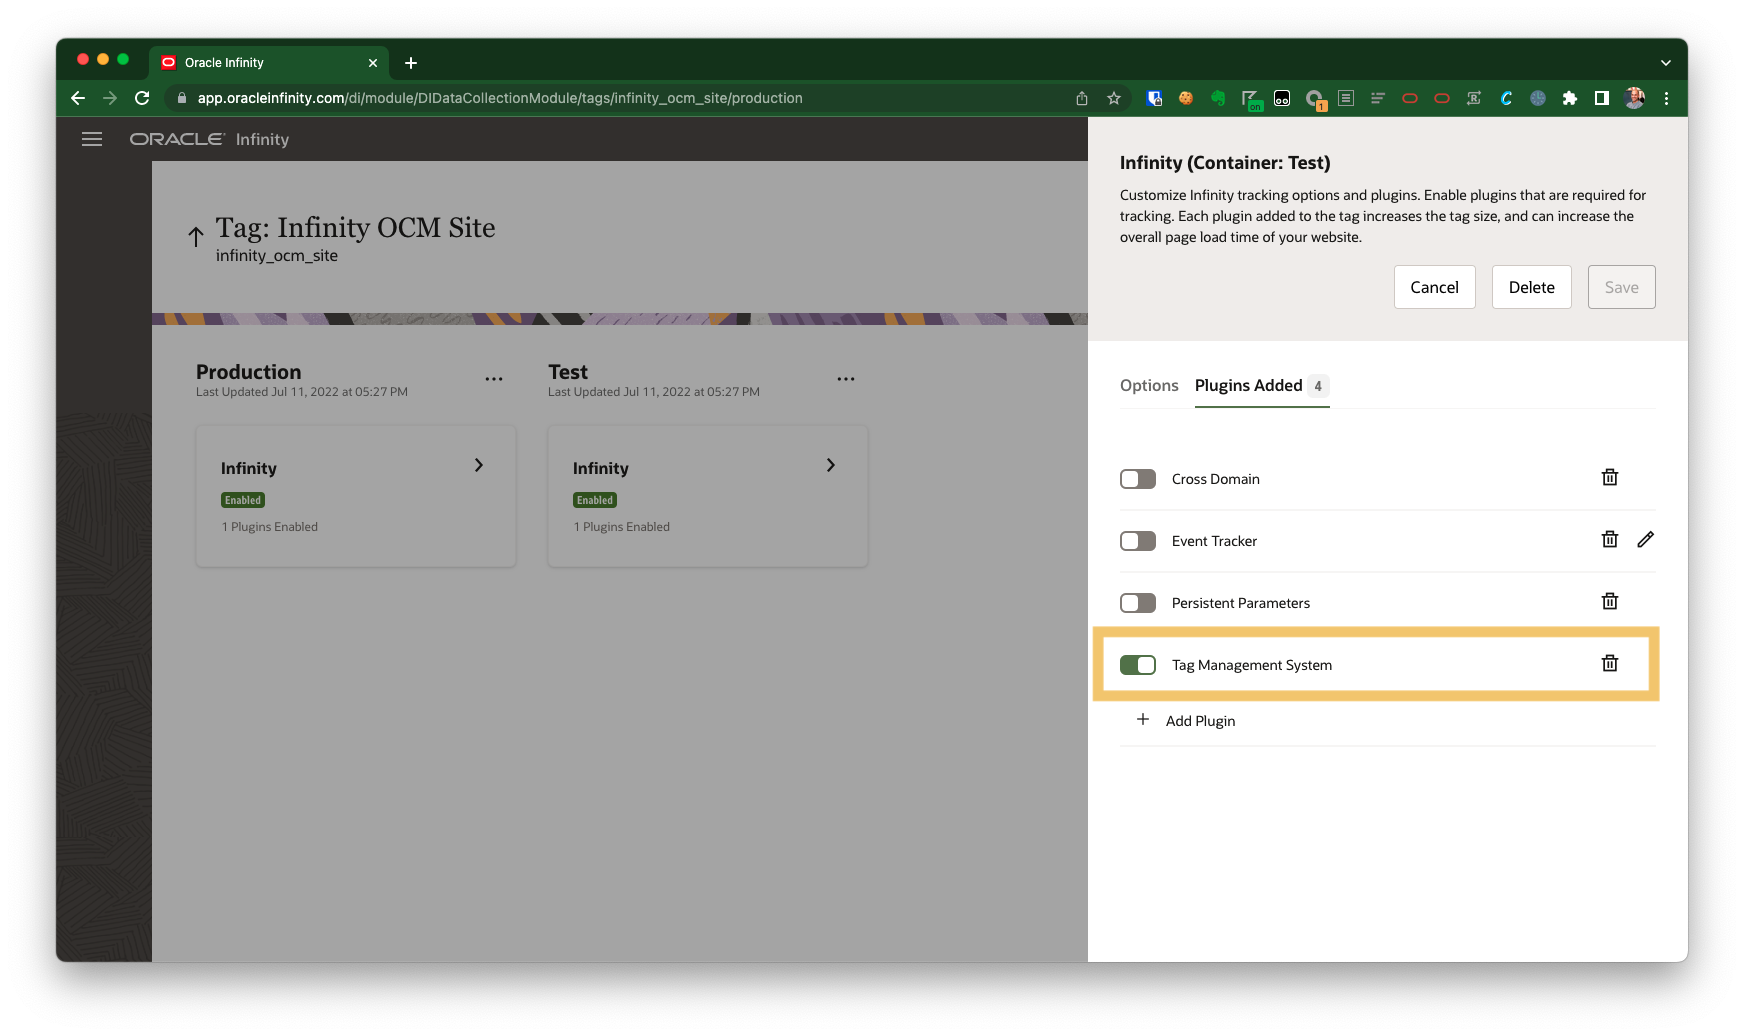Click the back arrow above the tag title
1744x1036 pixels.
[195, 237]
